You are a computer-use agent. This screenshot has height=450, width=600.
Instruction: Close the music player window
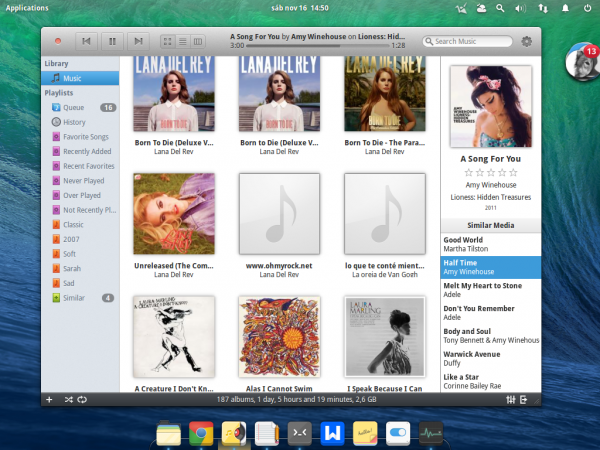pos(58,41)
